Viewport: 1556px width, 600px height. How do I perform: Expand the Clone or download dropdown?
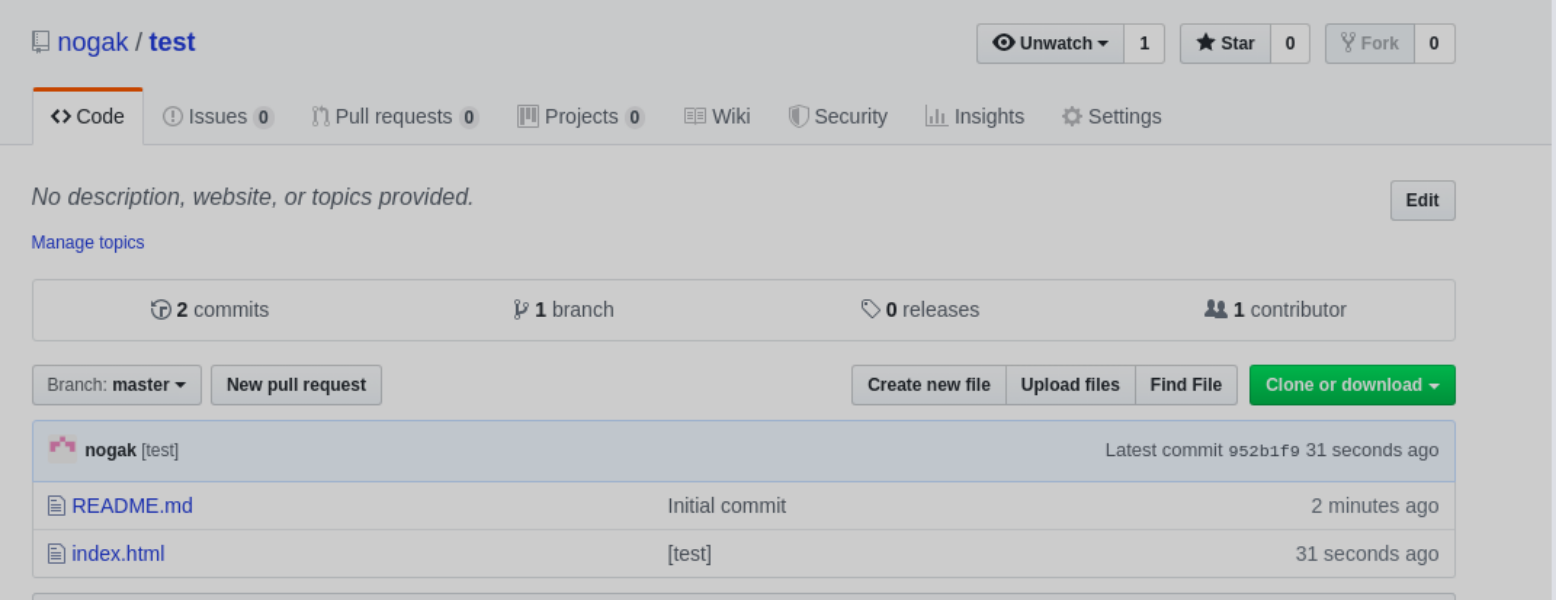(1352, 385)
